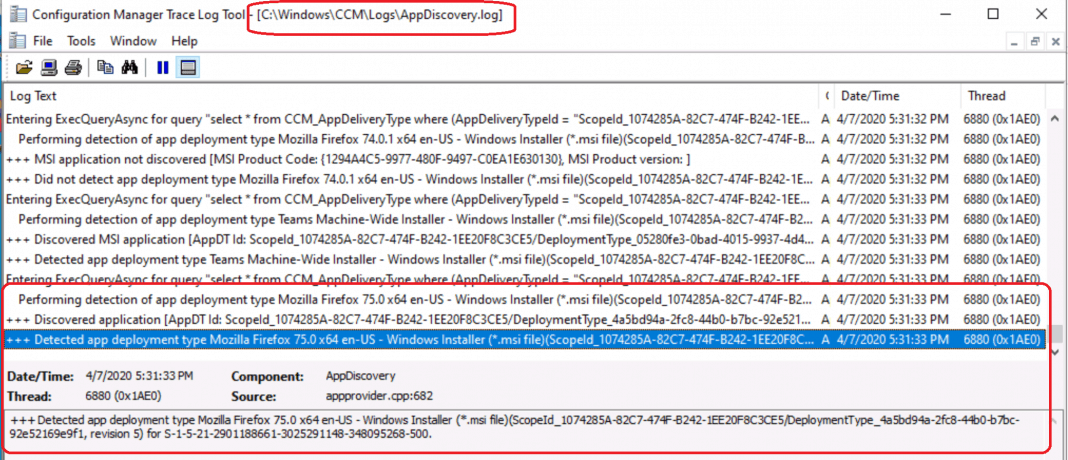
Task: Click the Open log file folder icon
Action: point(24,68)
